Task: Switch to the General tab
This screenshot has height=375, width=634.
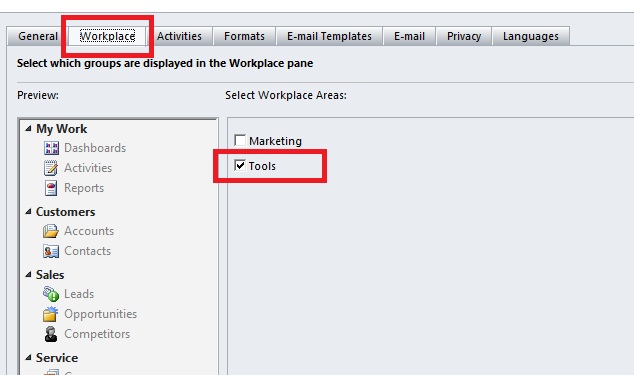Action: pyautogui.click(x=38, y=36)
